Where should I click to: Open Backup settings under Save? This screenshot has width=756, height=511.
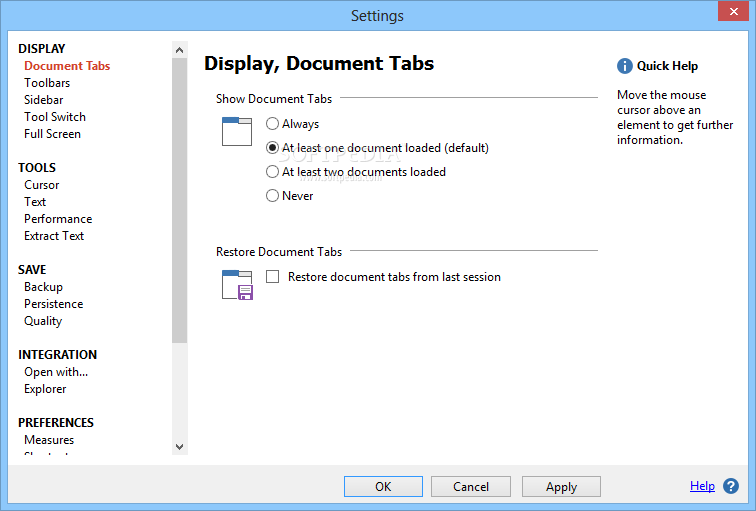(x=43, y=287)
